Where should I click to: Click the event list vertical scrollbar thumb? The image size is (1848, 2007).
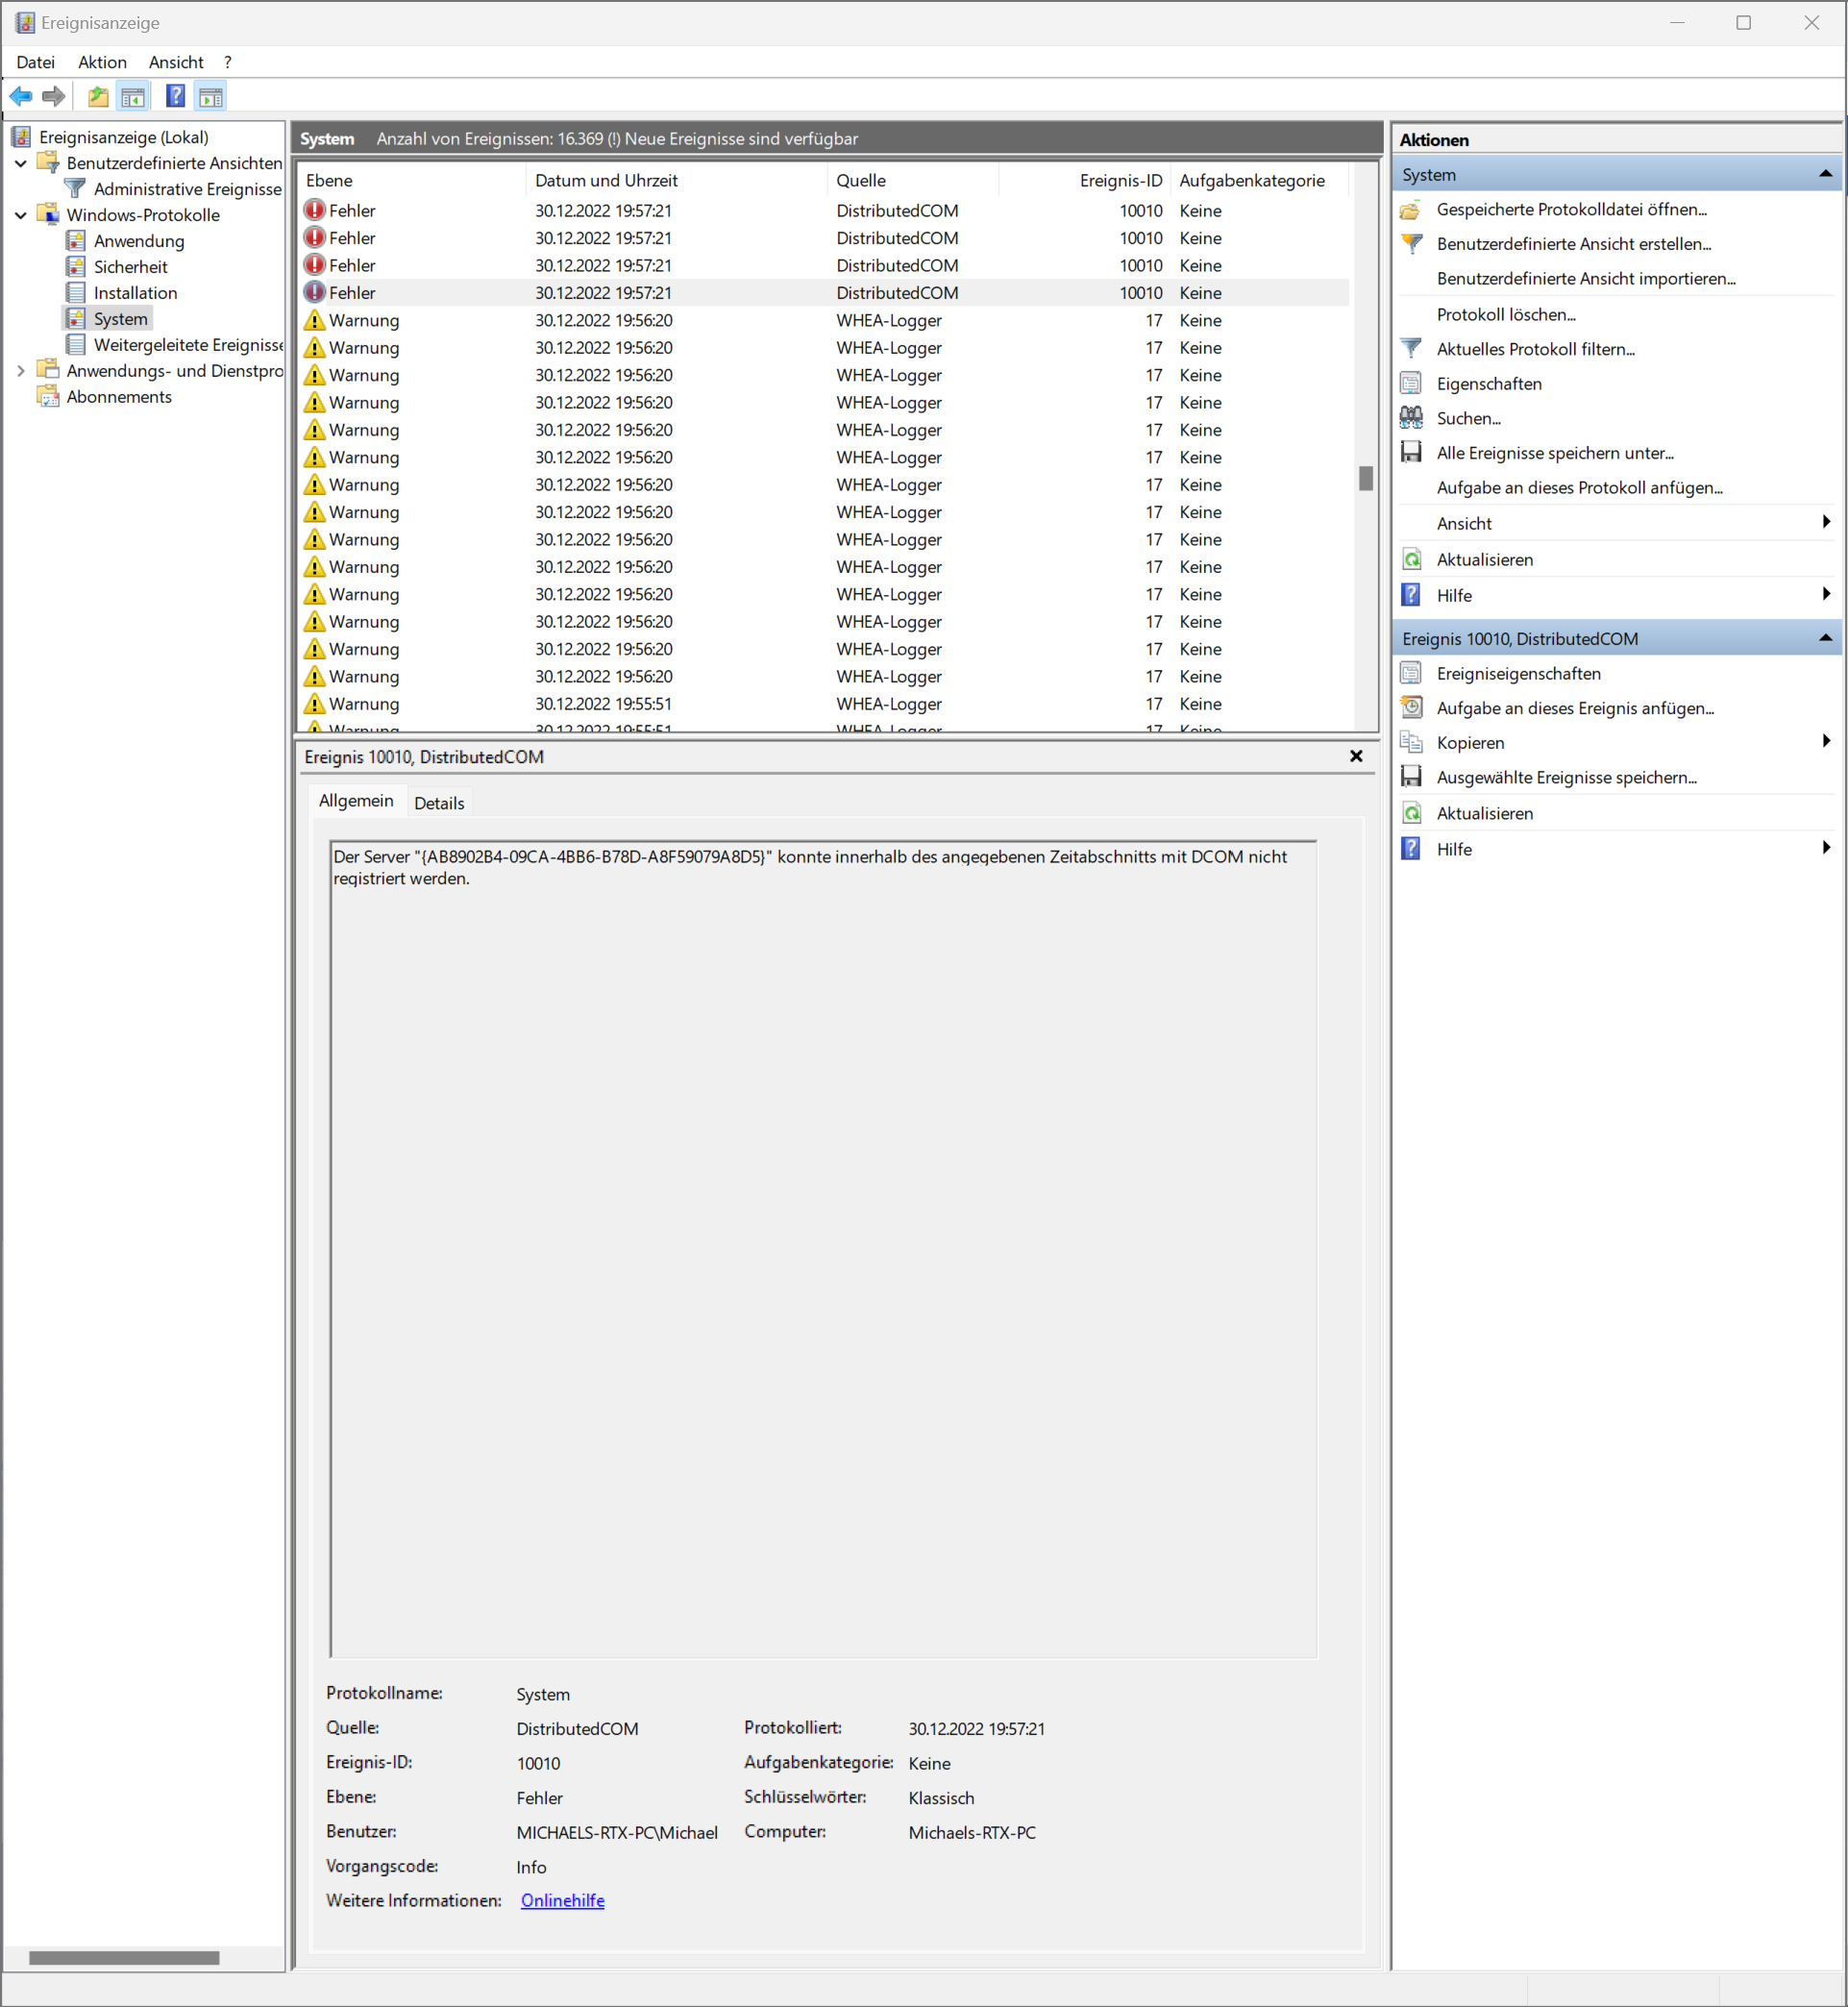coord(1366,479)
